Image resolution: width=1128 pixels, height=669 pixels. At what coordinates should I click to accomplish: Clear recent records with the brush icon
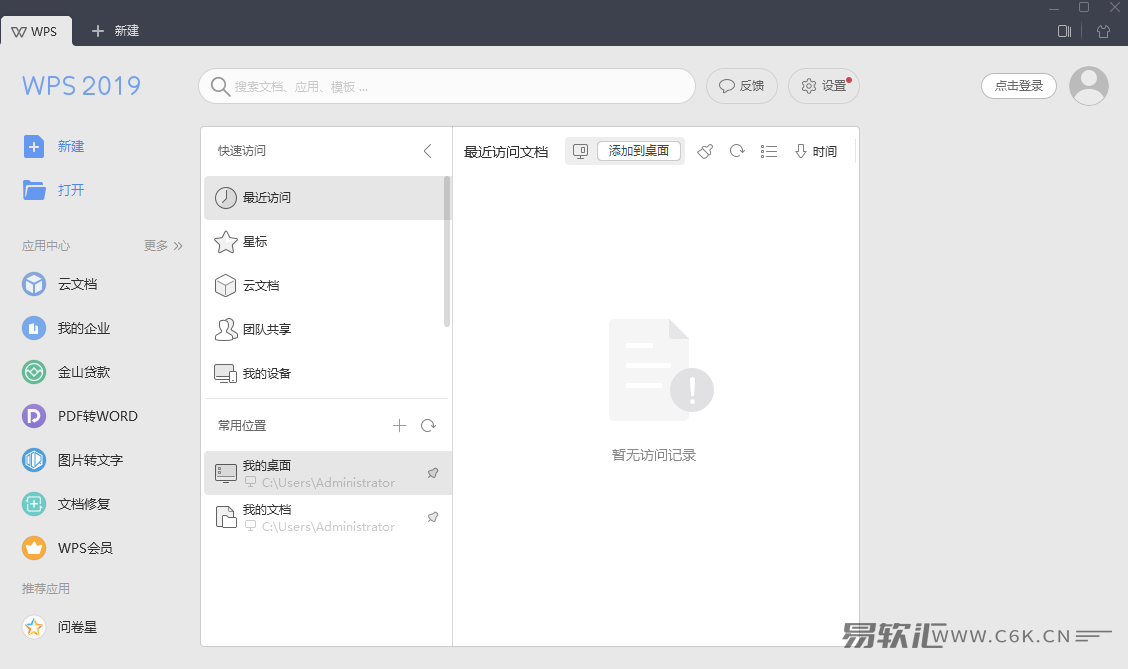coord(705,151)
